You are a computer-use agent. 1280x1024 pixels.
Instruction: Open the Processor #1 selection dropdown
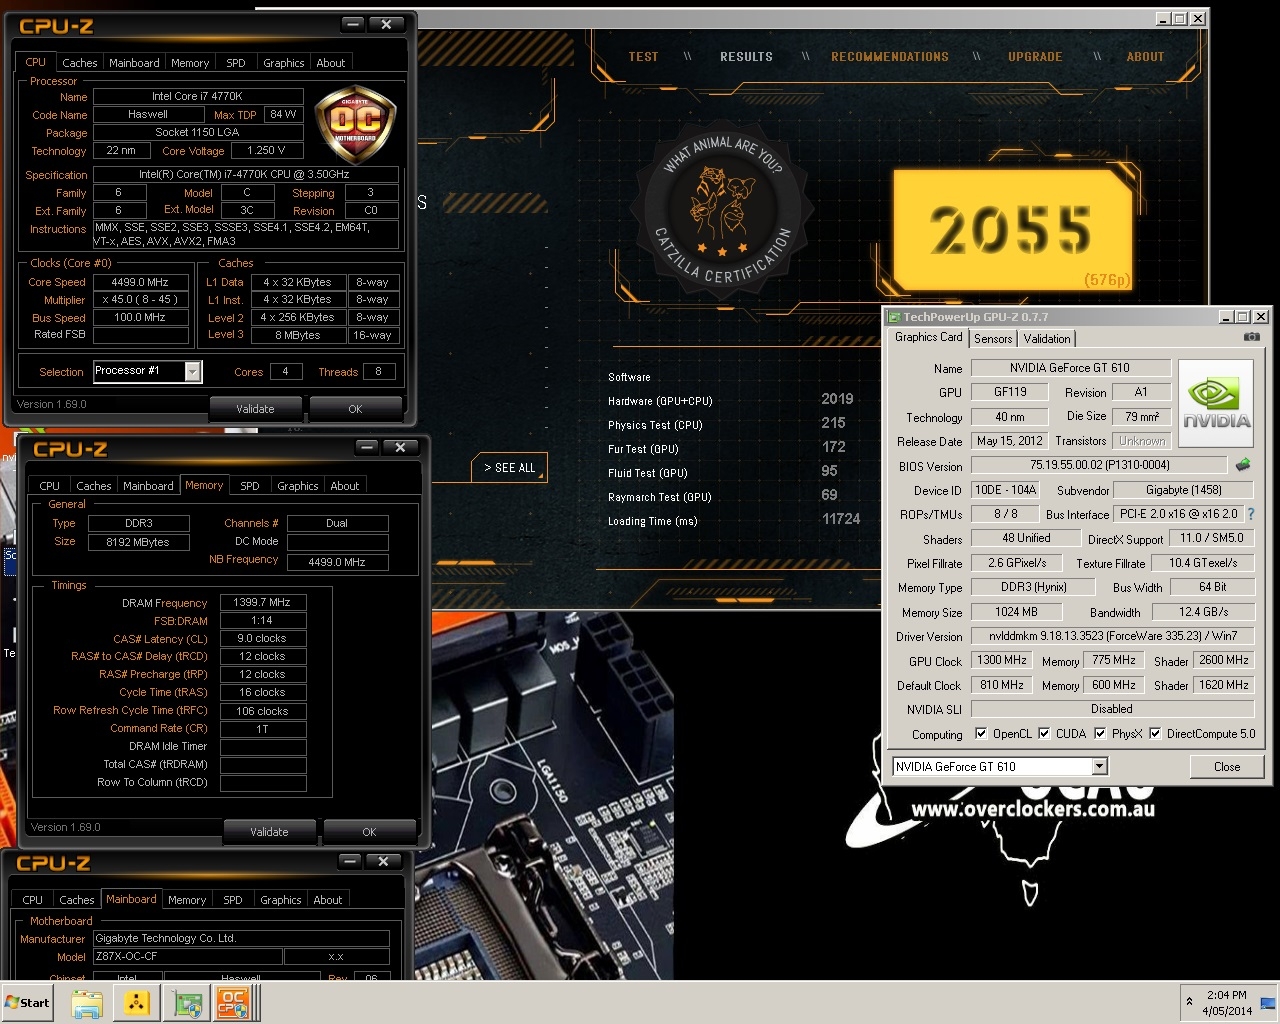pos(193,372)
